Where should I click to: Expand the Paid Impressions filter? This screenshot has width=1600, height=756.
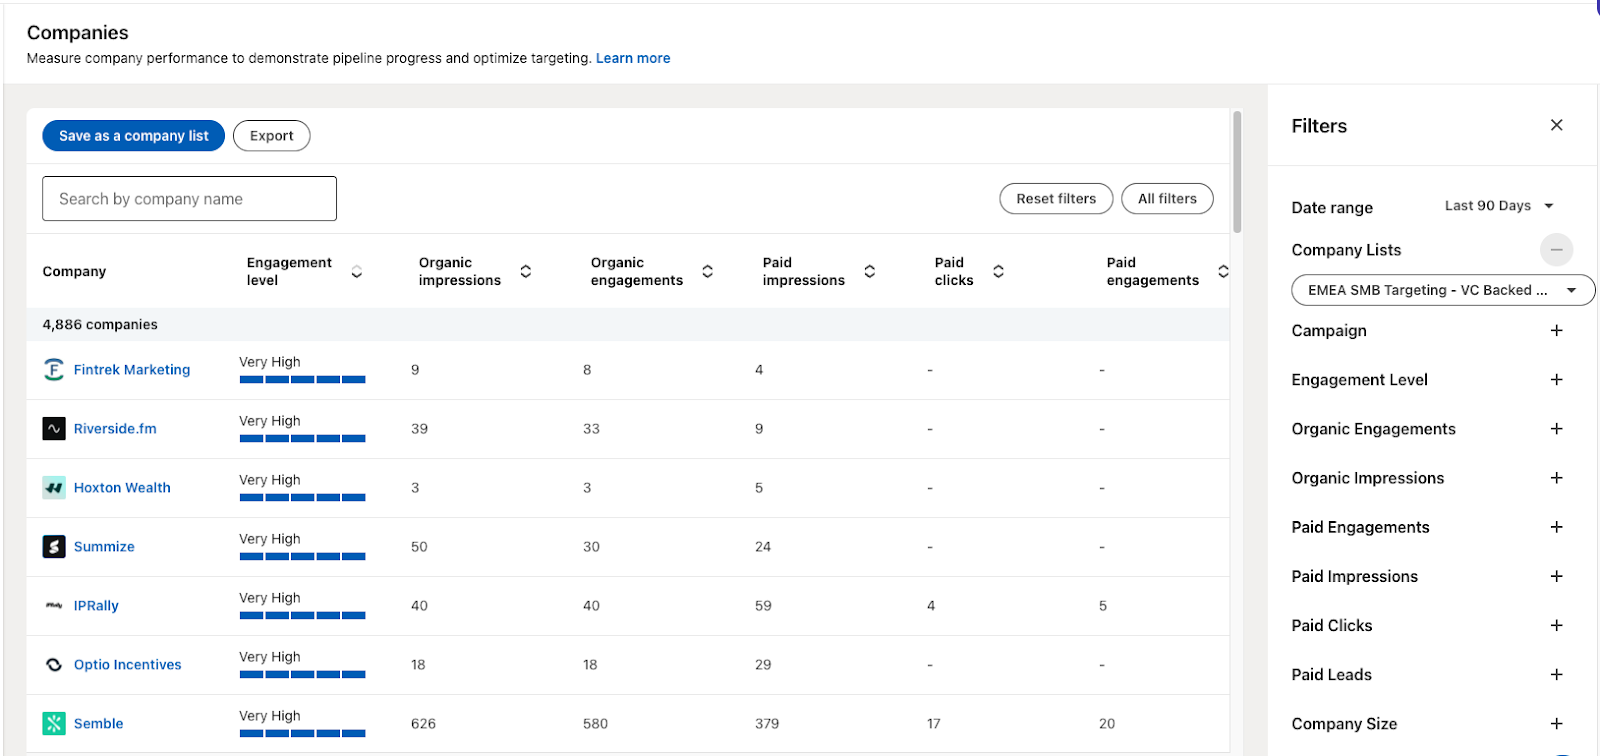[x=1556, y=576]
